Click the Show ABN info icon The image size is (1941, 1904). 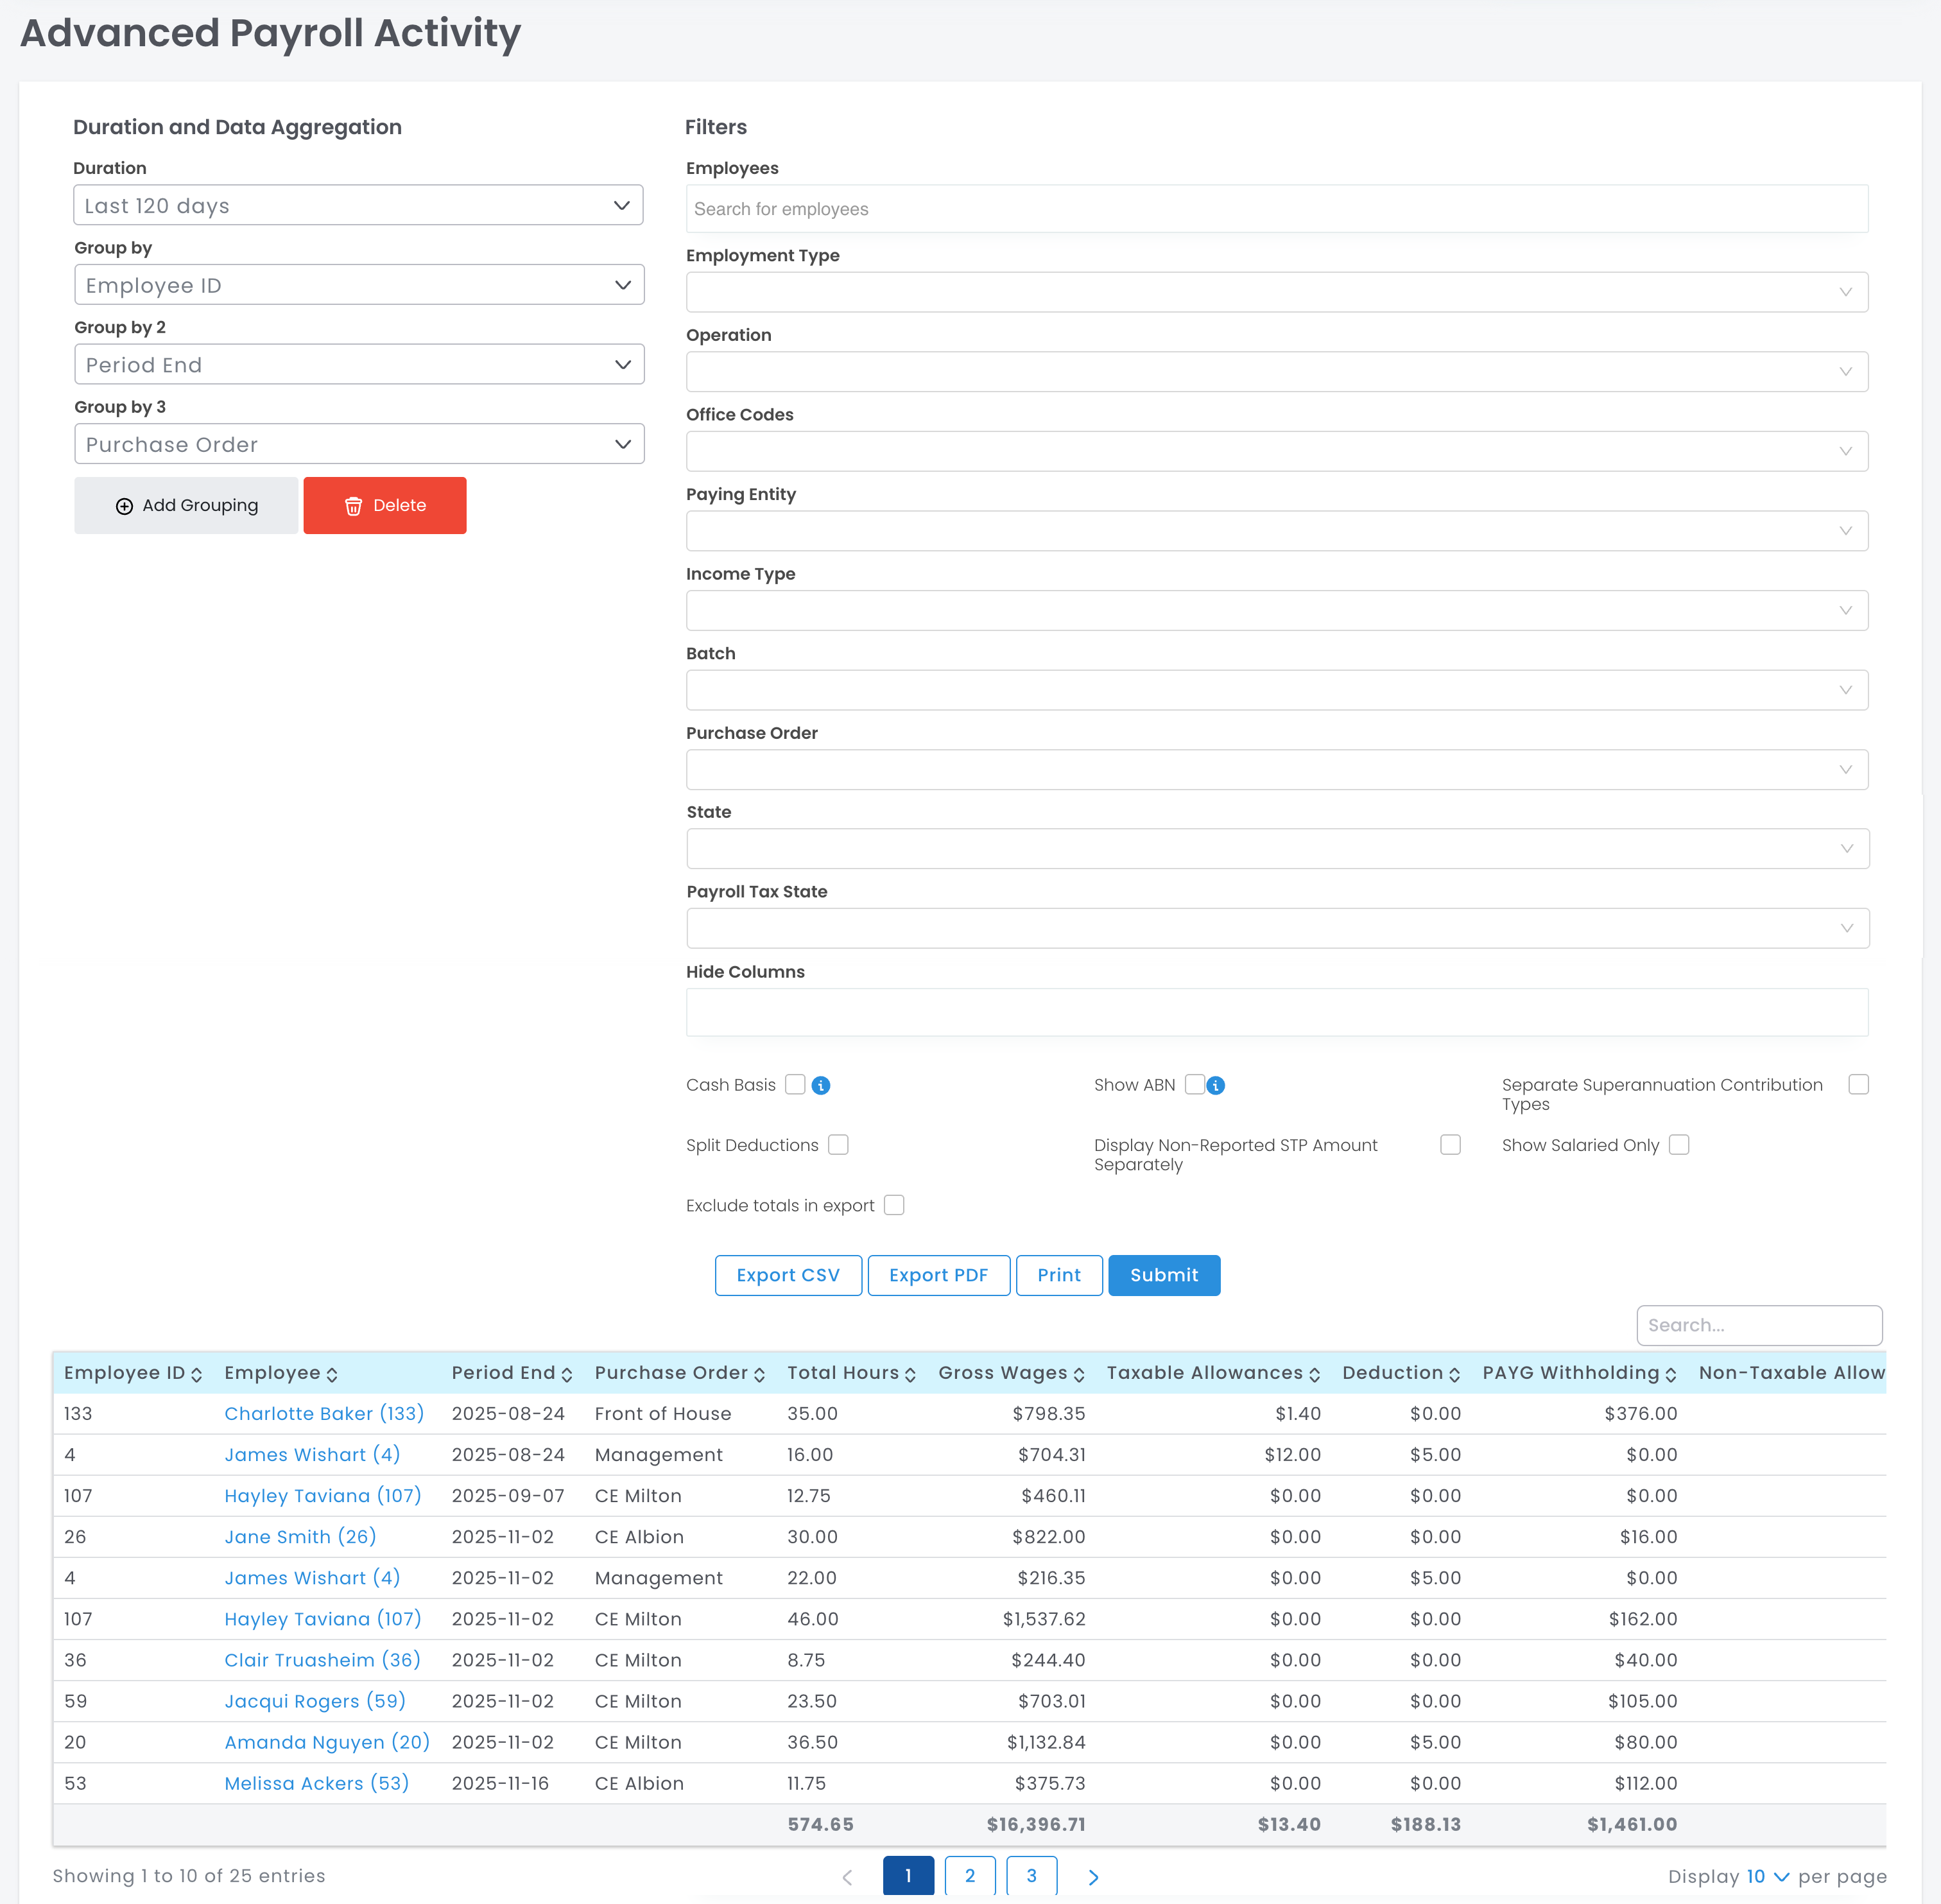click(1215, 1085)
